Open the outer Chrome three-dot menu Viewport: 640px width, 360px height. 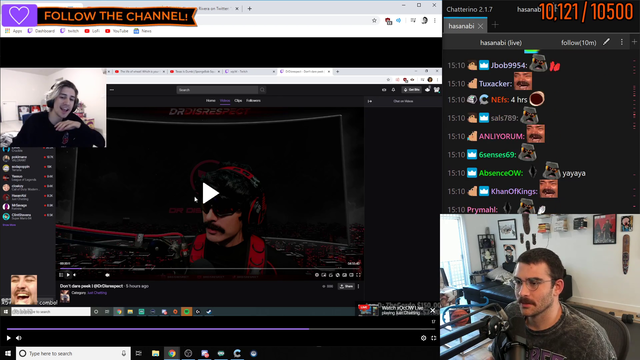pyautogui.click(x=435, y=20)
